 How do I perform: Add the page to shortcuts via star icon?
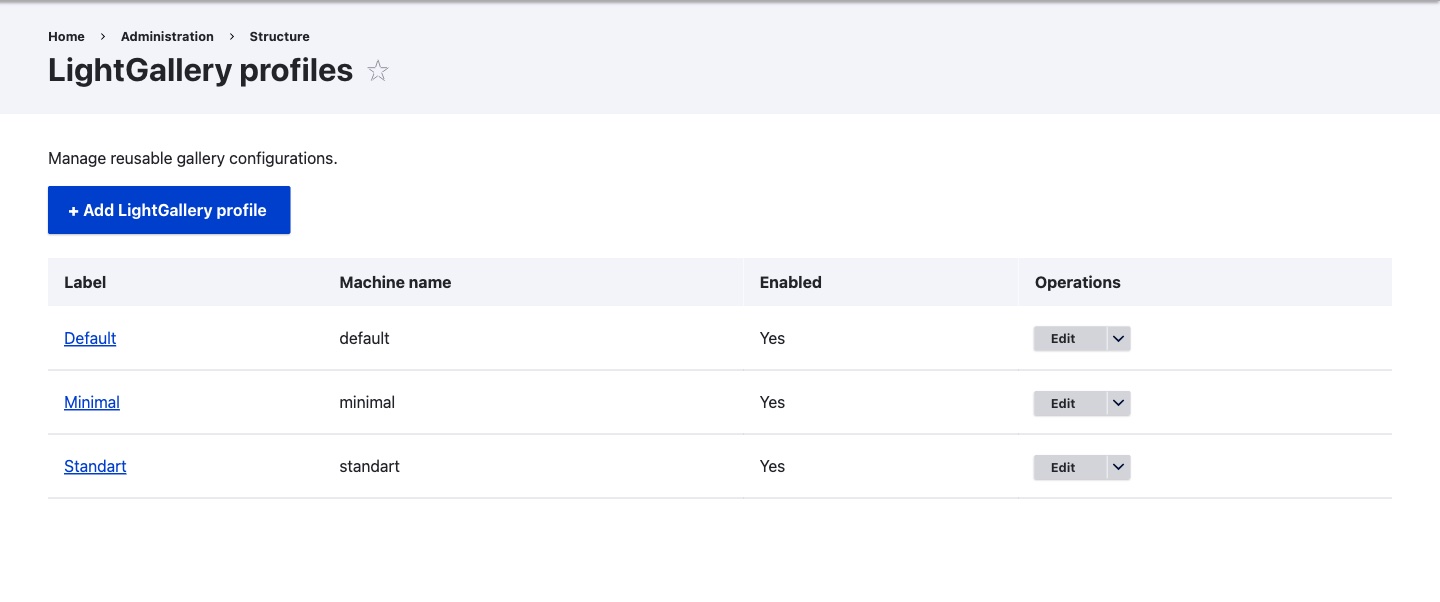coord(377,71)
